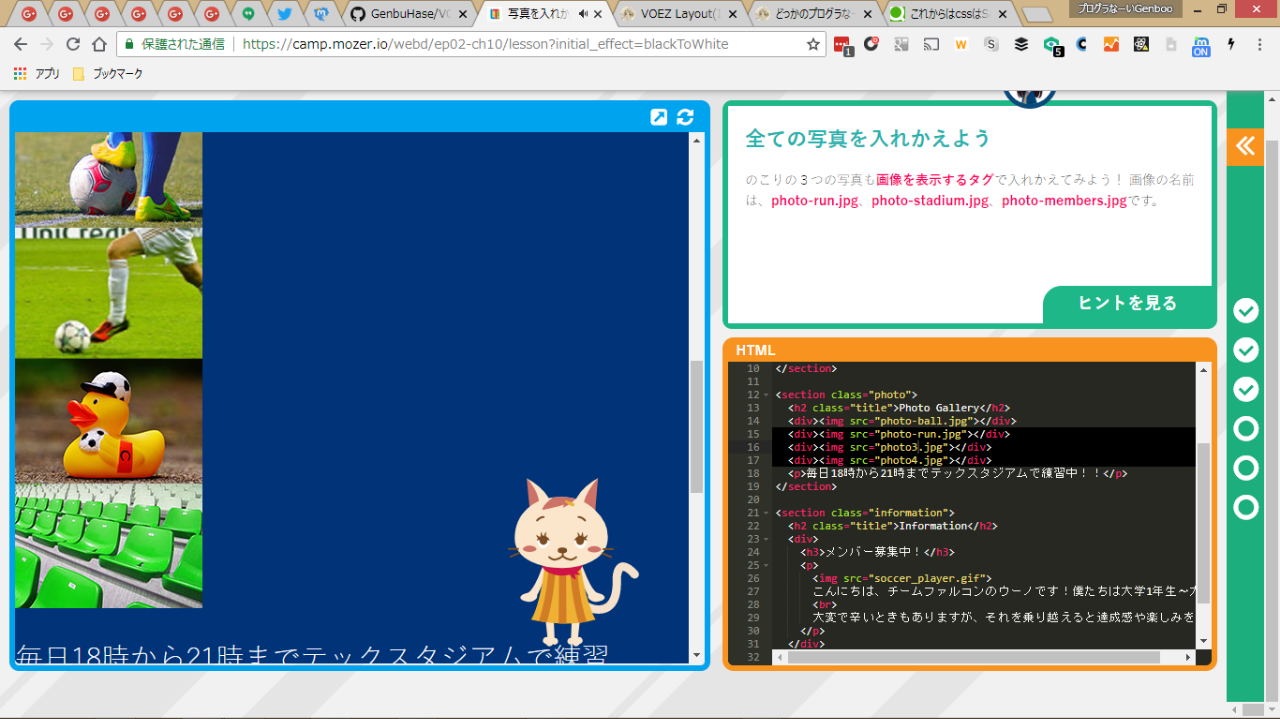The width and height of the screenshot is (1280, 719).
Task: Mute audio on the active tab
Action: click(583, 14)
